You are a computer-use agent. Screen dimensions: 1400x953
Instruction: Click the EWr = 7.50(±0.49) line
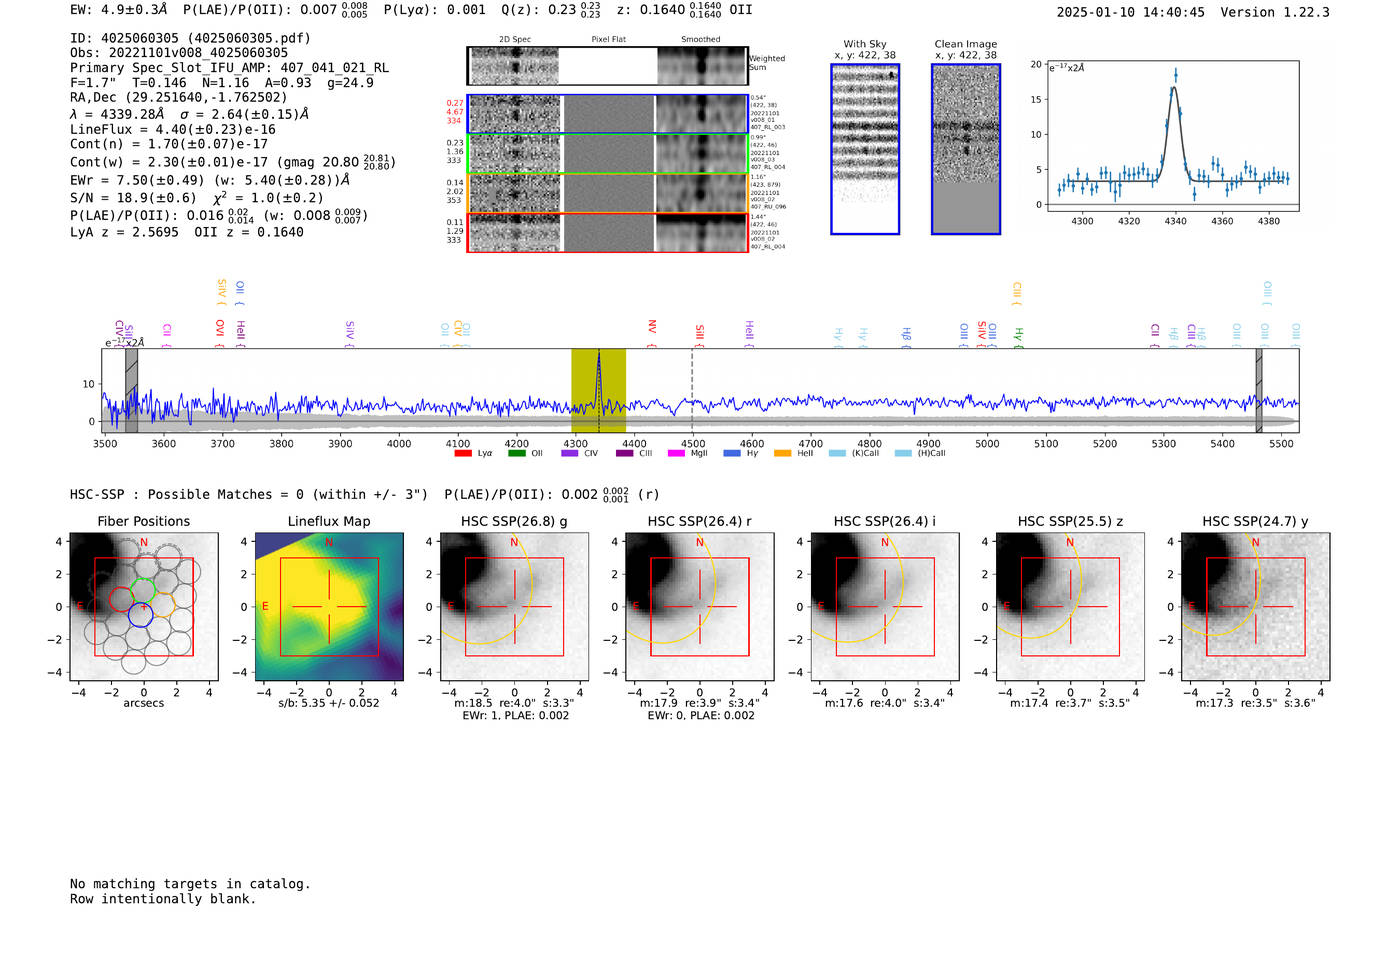(x=210, y=180)
